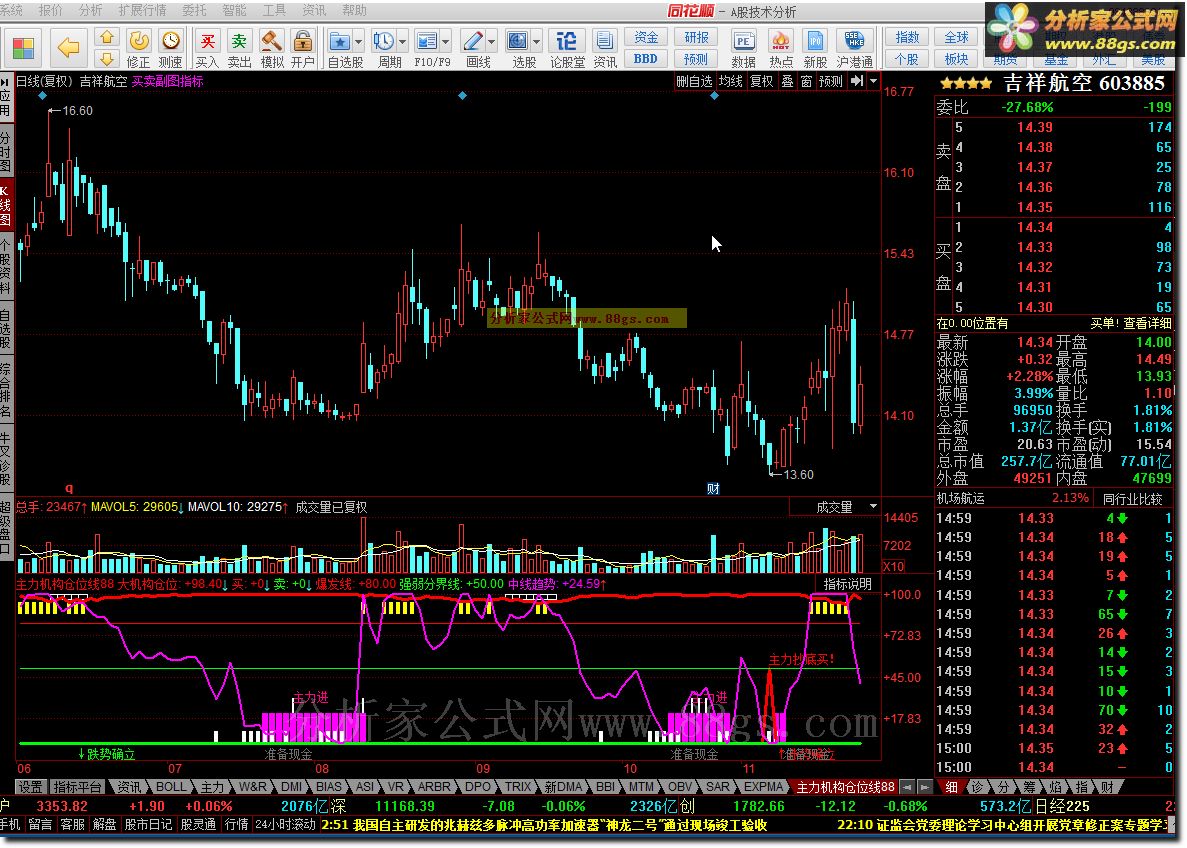
Task: Click the small yellow down arrow icon
Action: pos(107,58)
